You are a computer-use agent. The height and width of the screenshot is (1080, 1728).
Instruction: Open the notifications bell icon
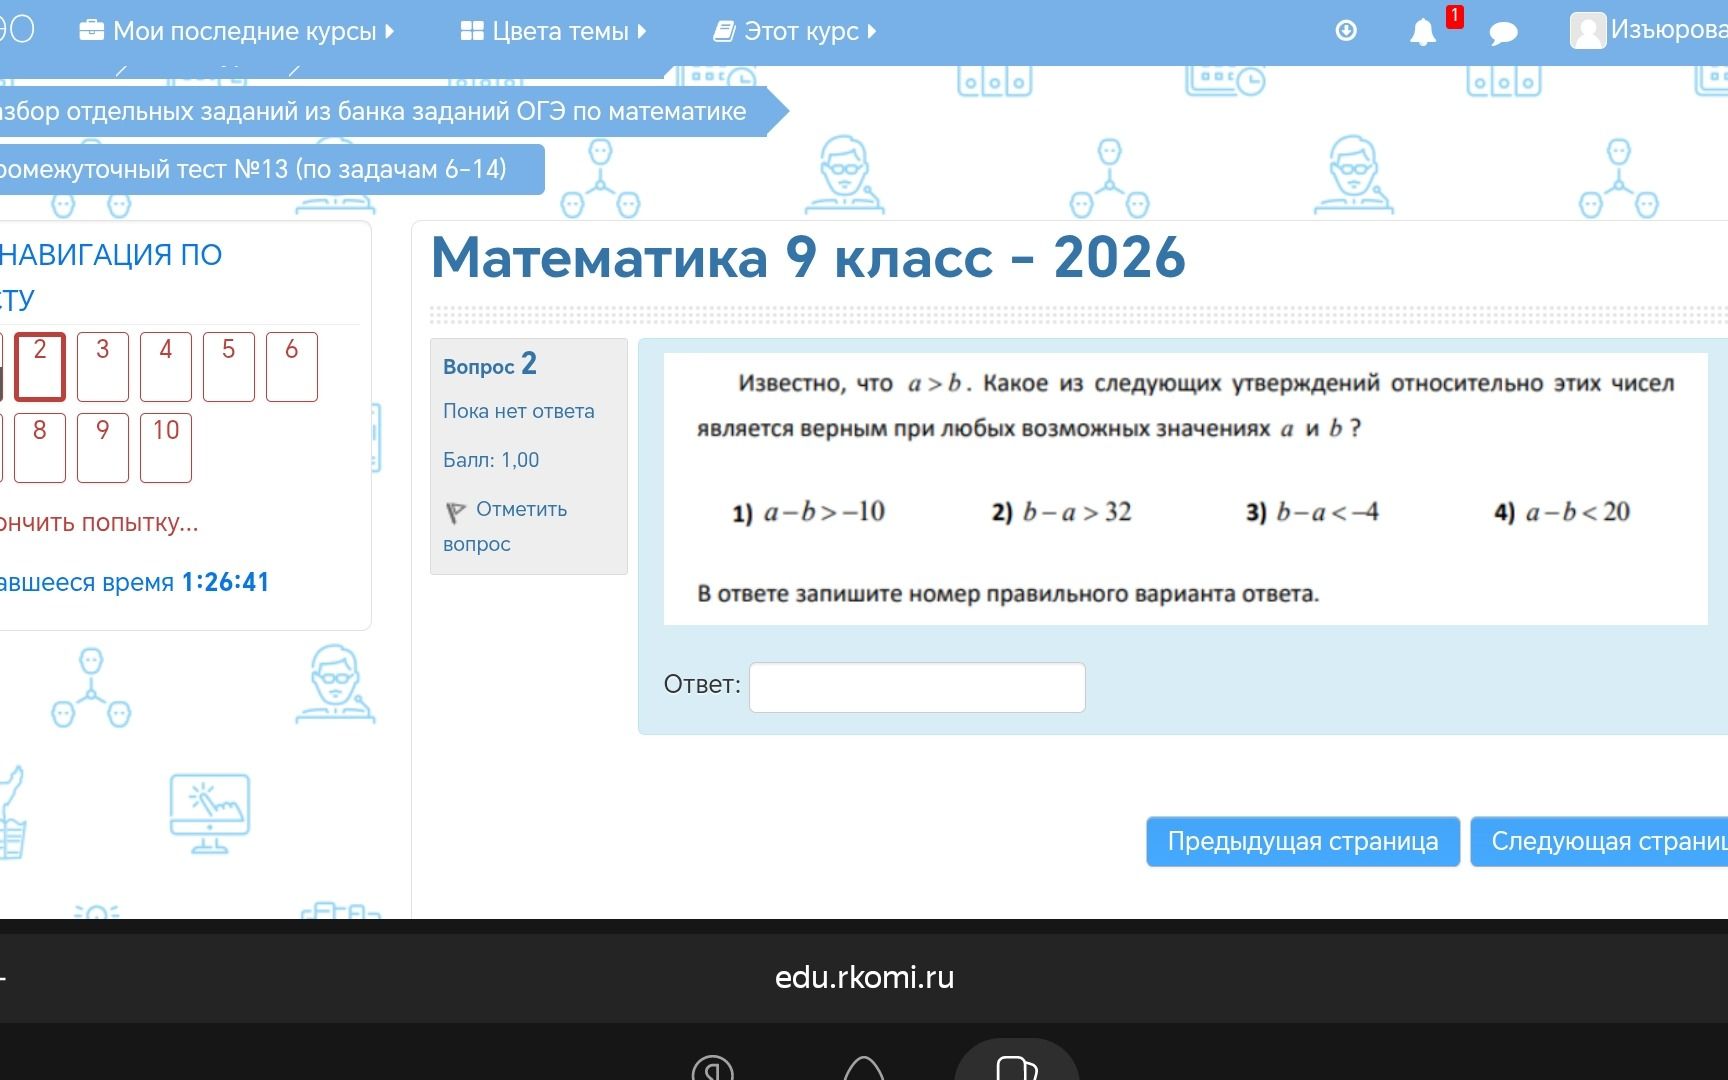[x=1423, y=33]
